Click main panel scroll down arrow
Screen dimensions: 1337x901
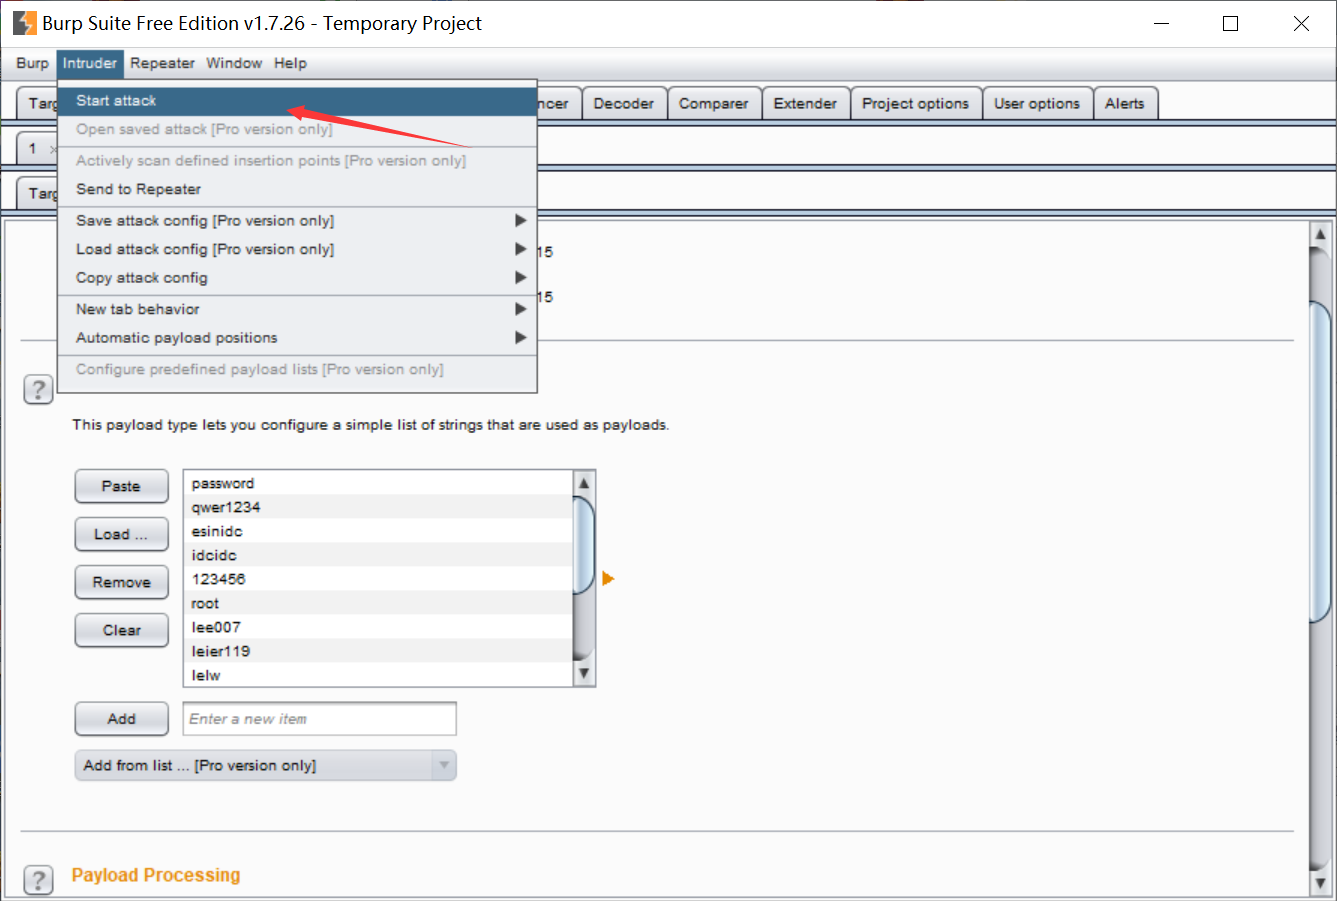[1320, 883]
